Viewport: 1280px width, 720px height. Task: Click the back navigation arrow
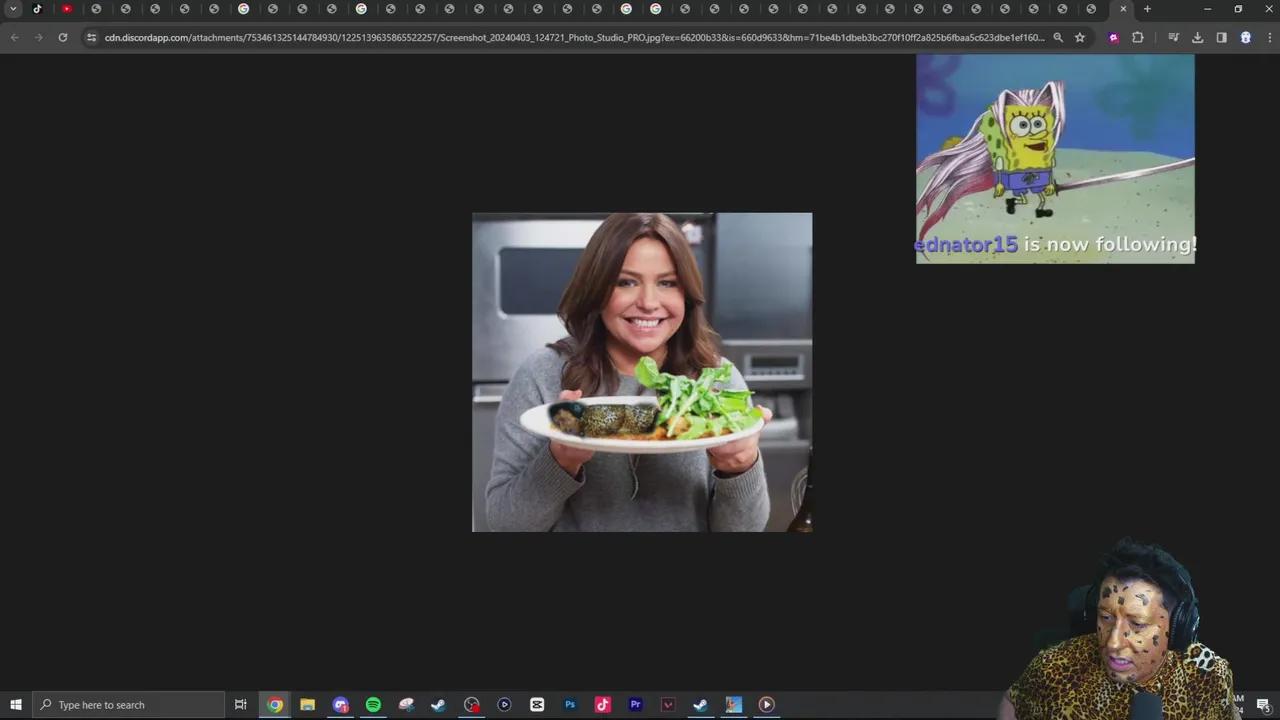click(x=14, y=37)
